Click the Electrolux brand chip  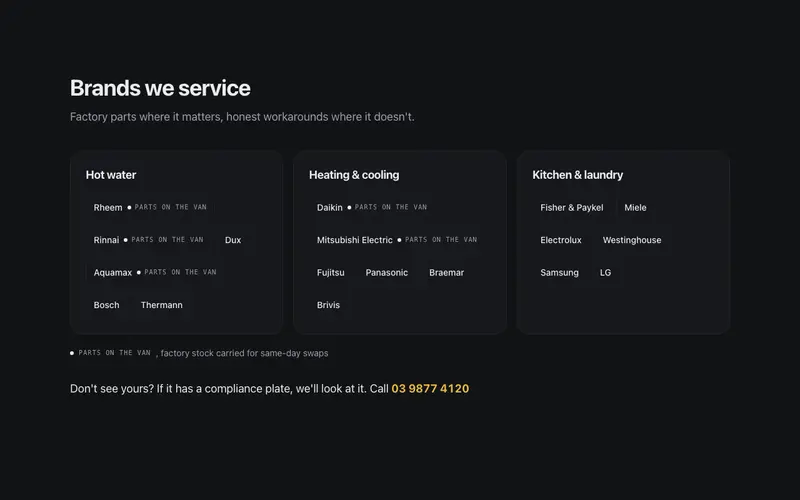561,240
